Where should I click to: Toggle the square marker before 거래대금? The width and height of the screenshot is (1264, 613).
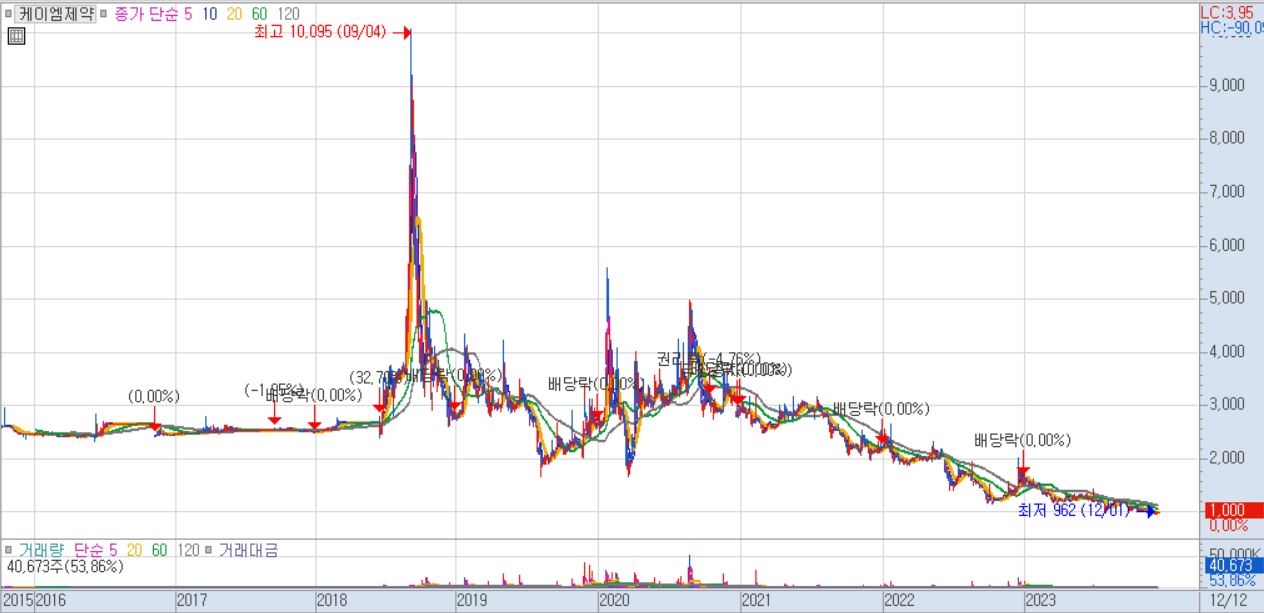tap(210, 549)
